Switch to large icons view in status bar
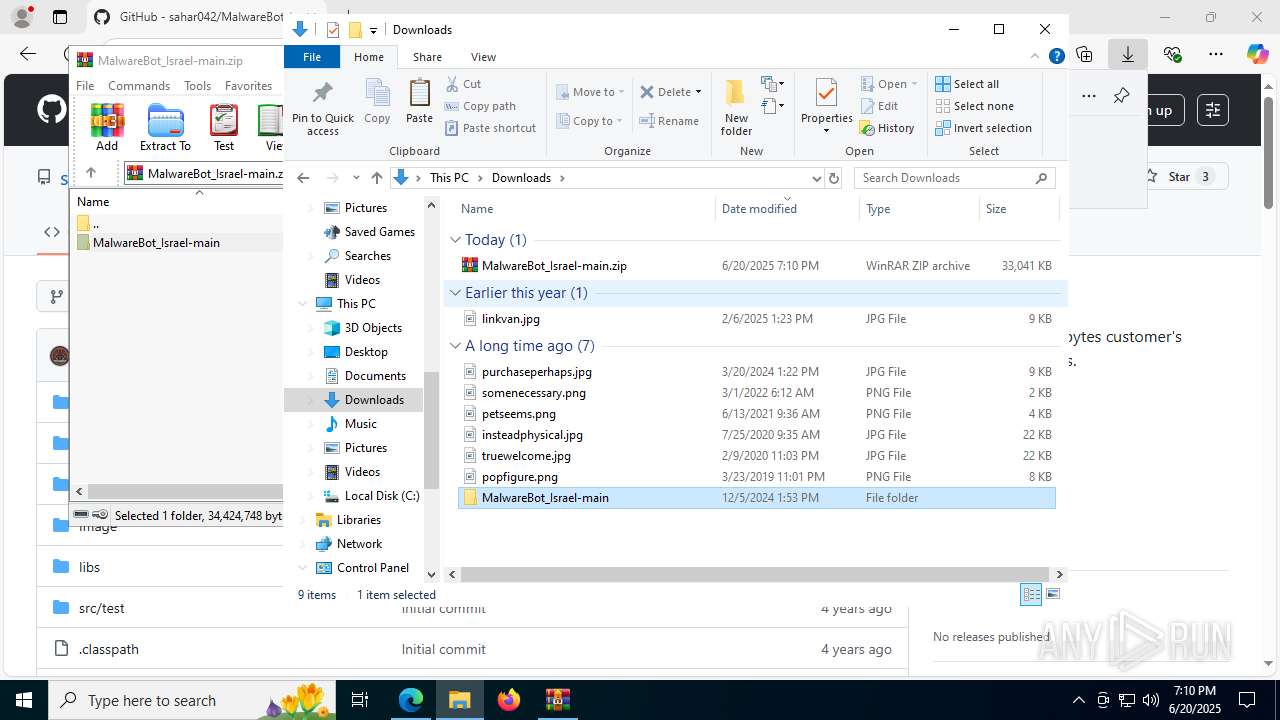The height and width of the screenshot is (720, 1280). (1052, 595)
